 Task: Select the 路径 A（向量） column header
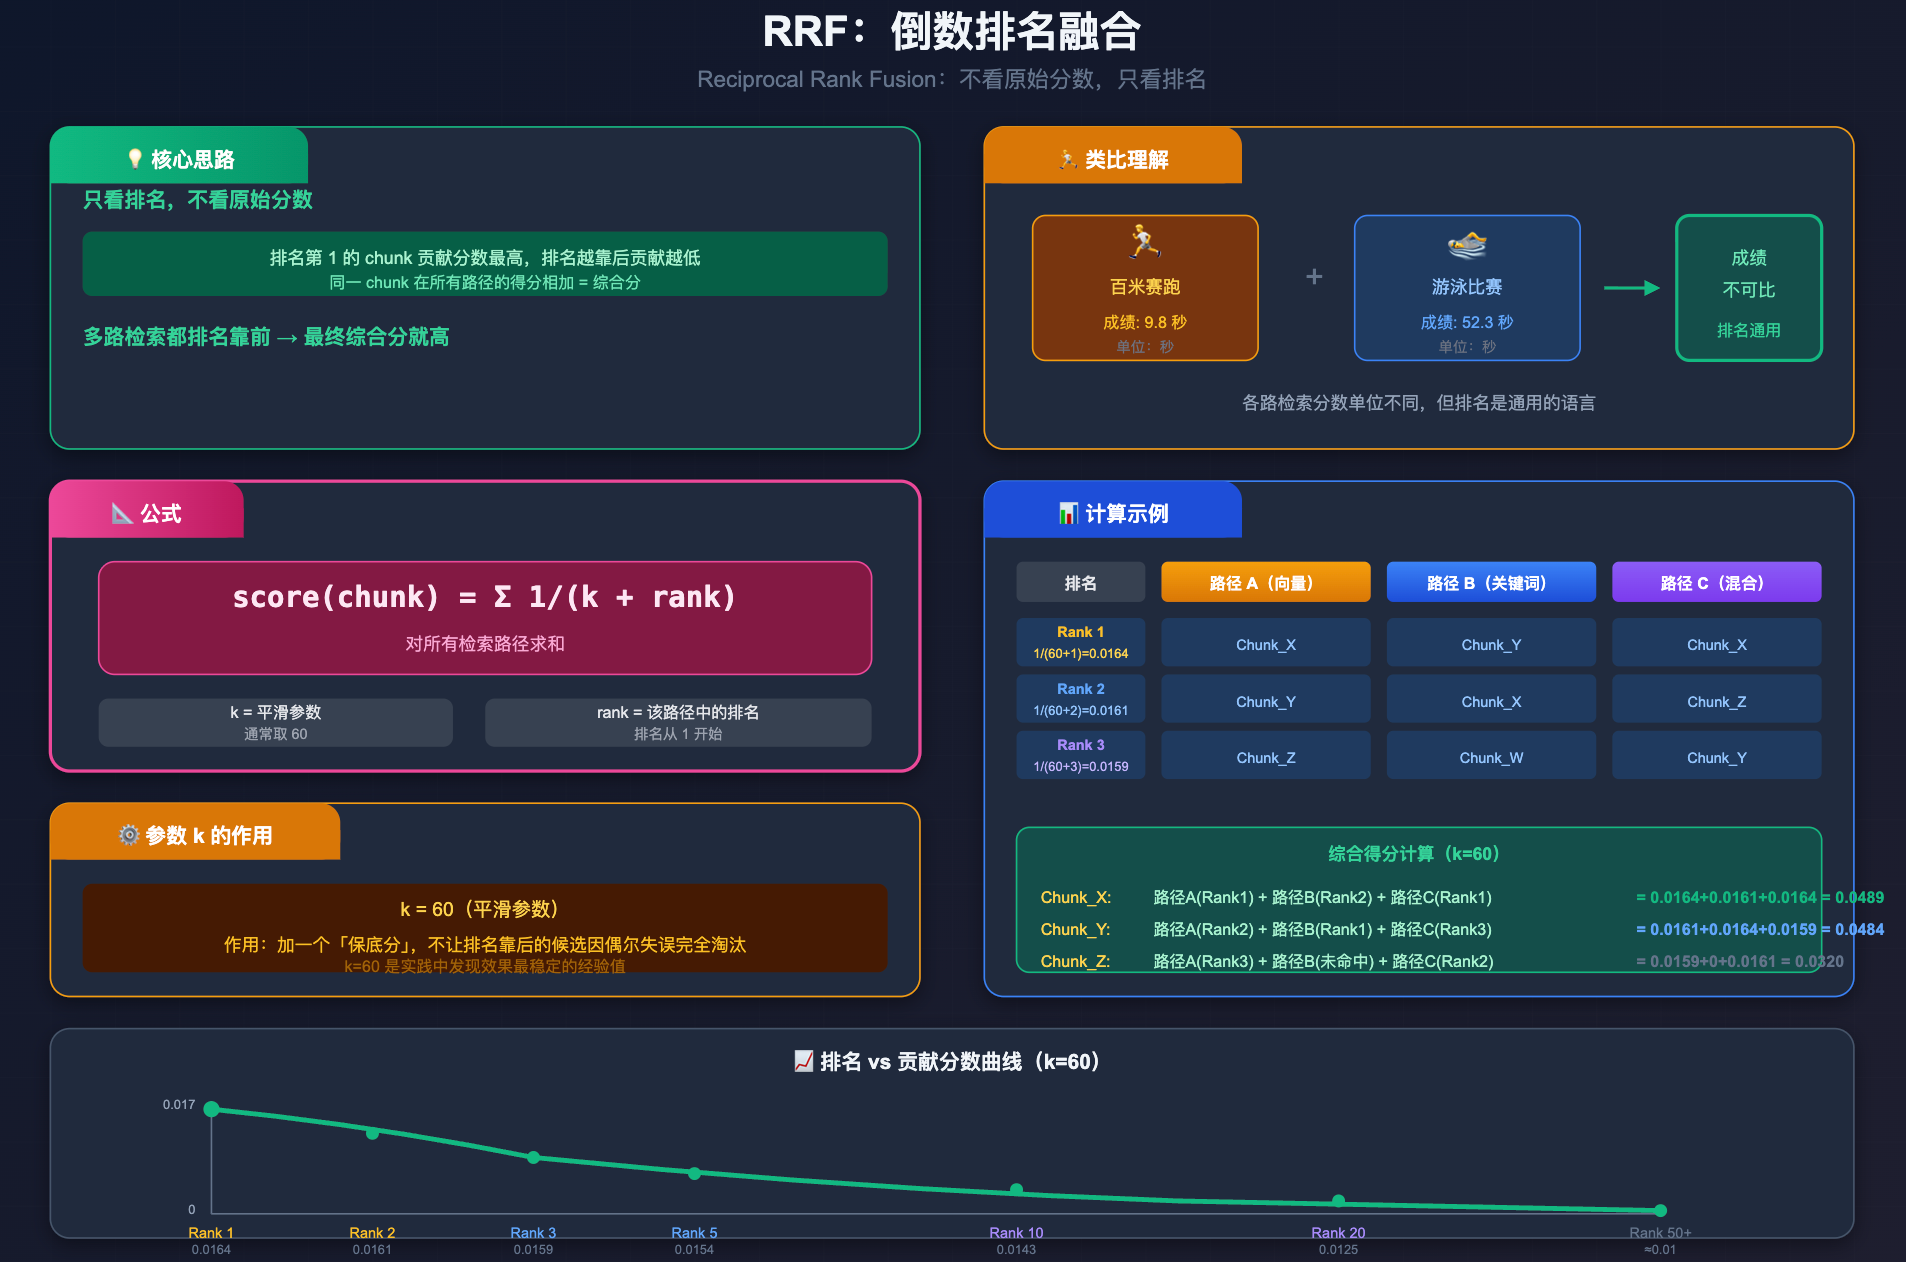point(1265,582)
